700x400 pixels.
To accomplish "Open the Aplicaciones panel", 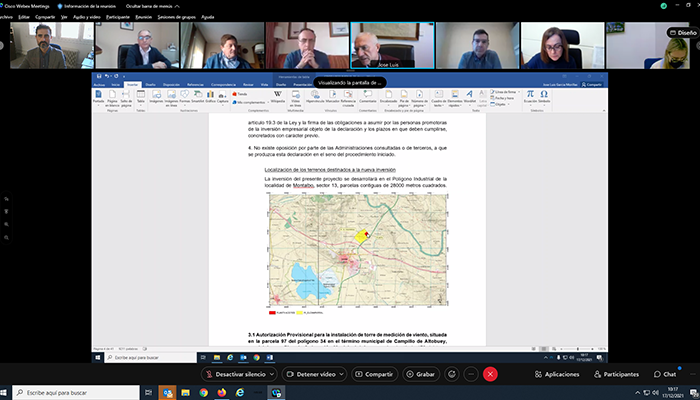I will [558, 374].
